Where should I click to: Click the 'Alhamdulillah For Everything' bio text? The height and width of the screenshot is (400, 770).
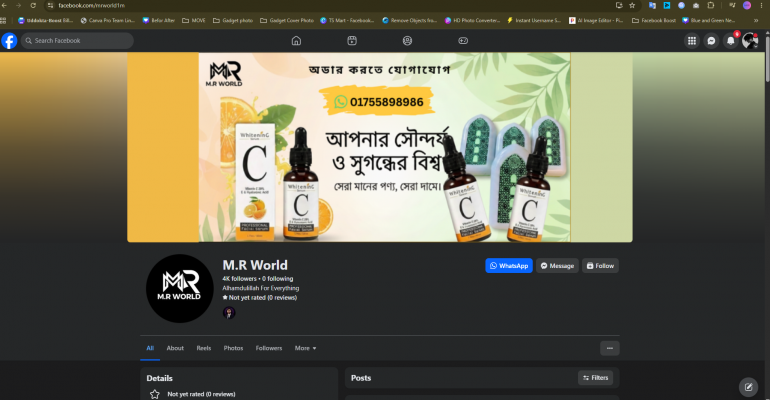[x=261, y=288]
